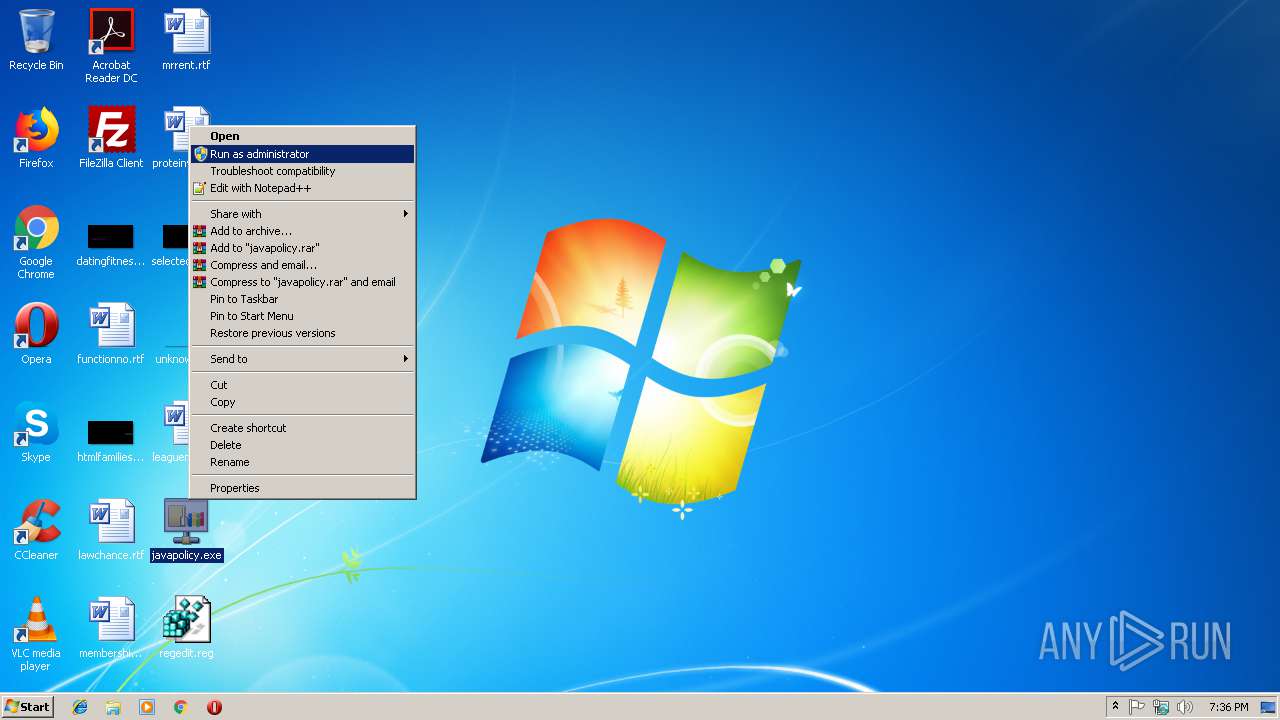Choose Restore previous versions

click(x=303, y=333)
